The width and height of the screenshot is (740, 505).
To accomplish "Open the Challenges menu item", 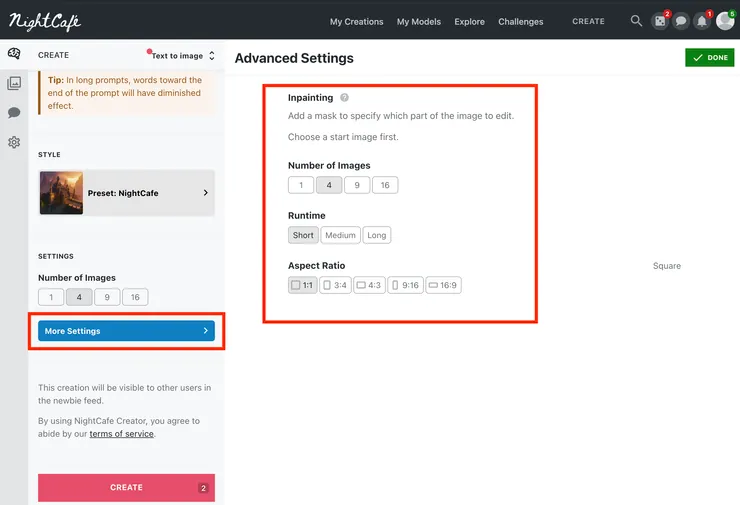I will point(521,21).
